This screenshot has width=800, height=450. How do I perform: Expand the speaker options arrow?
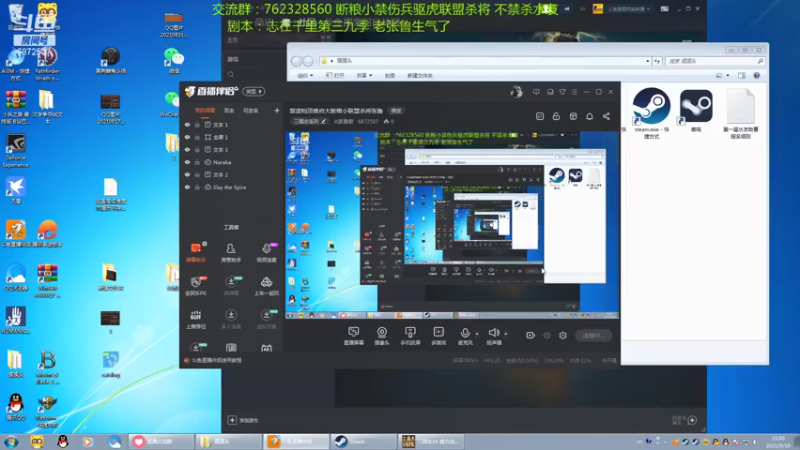coord(506,334)
